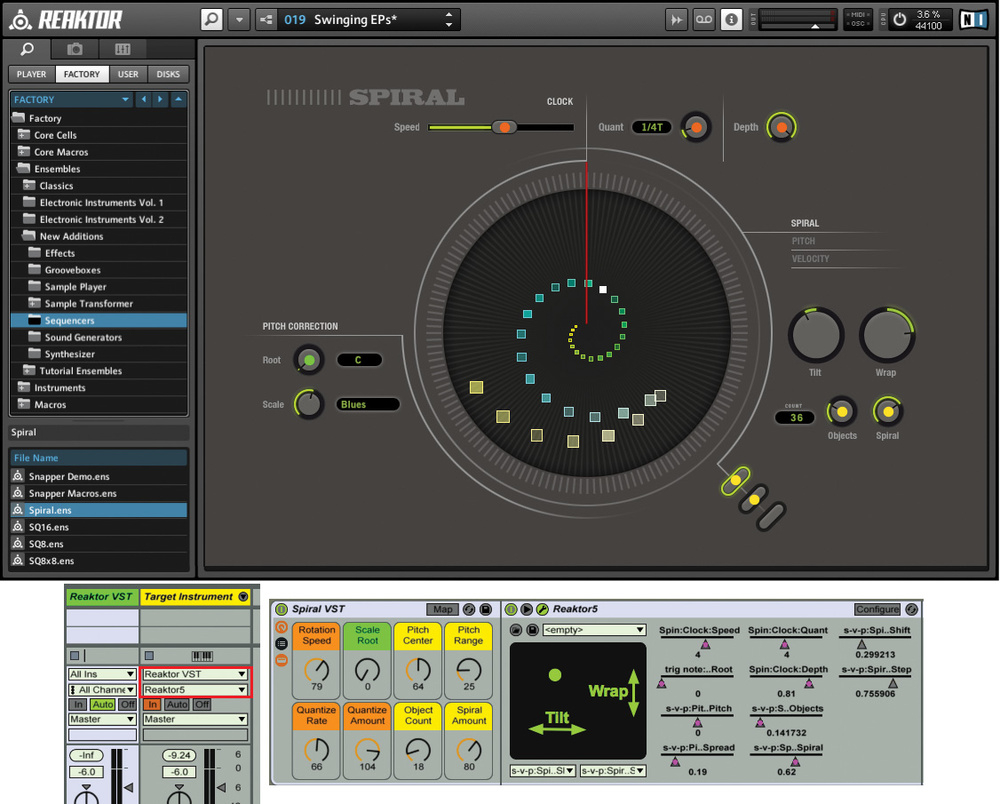Image resolution: width=1000 pixels, height=804 pixels.
Task: Click the Reaktor audio power button
Action: [898, 19]
